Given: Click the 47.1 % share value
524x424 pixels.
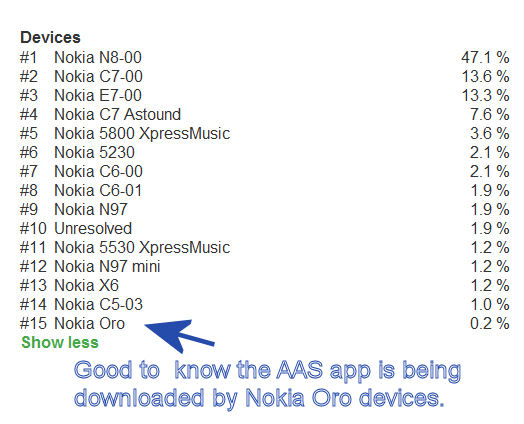Looking at the screenshot, I should pos(485,57).
